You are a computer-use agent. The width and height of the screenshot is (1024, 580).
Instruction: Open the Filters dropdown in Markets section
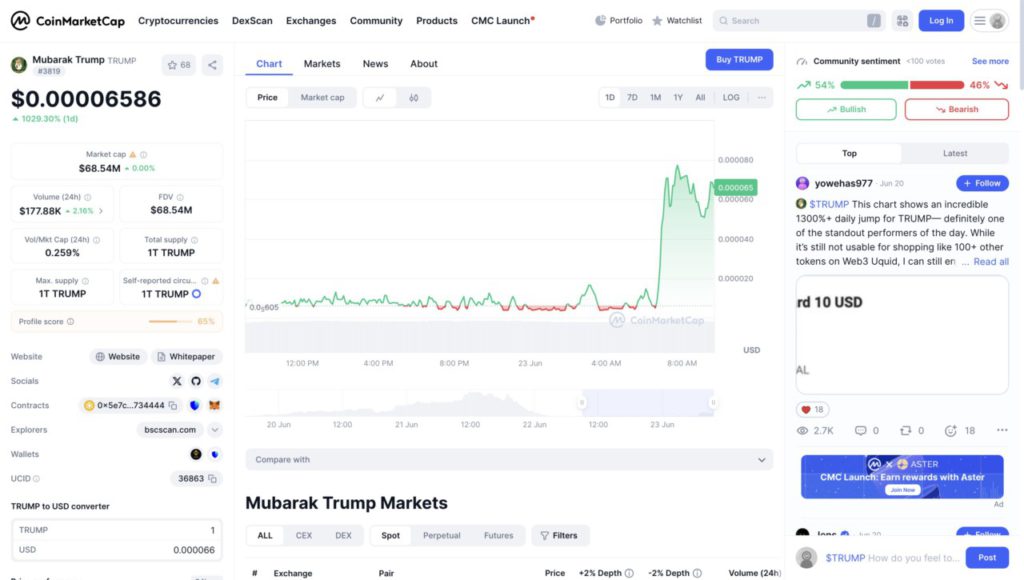pyautogui.click(x=560, y=535)
